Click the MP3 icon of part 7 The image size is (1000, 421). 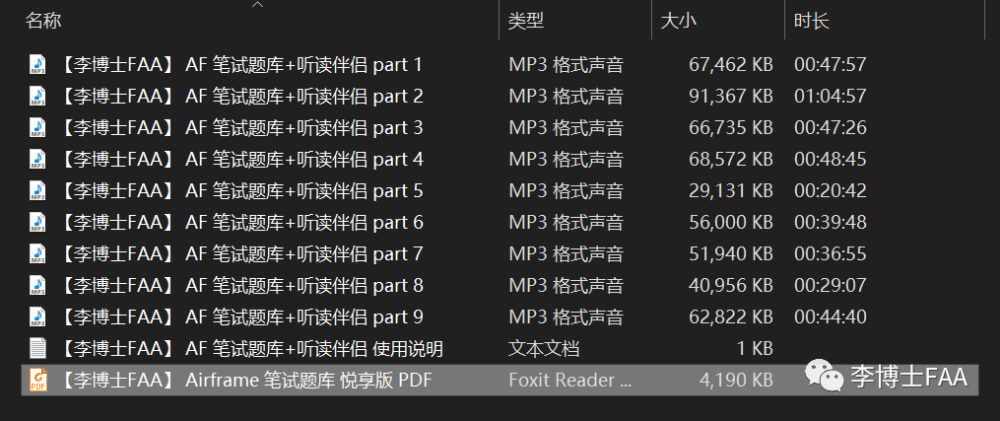point(38,254)
